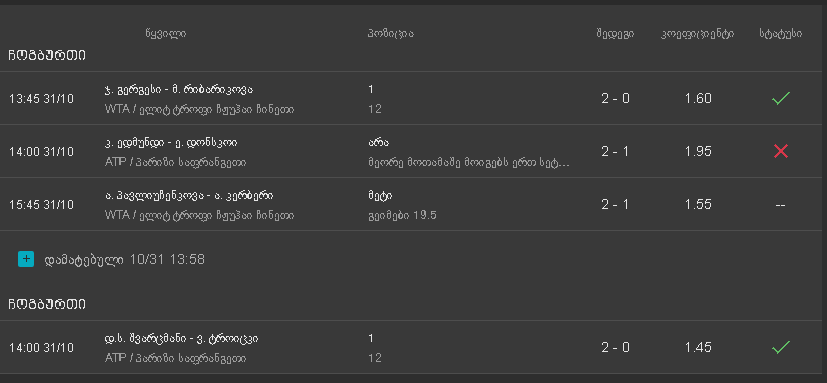Screen dimensions: 827x383
Task: Click the red cross status icon
Action: 781,151
